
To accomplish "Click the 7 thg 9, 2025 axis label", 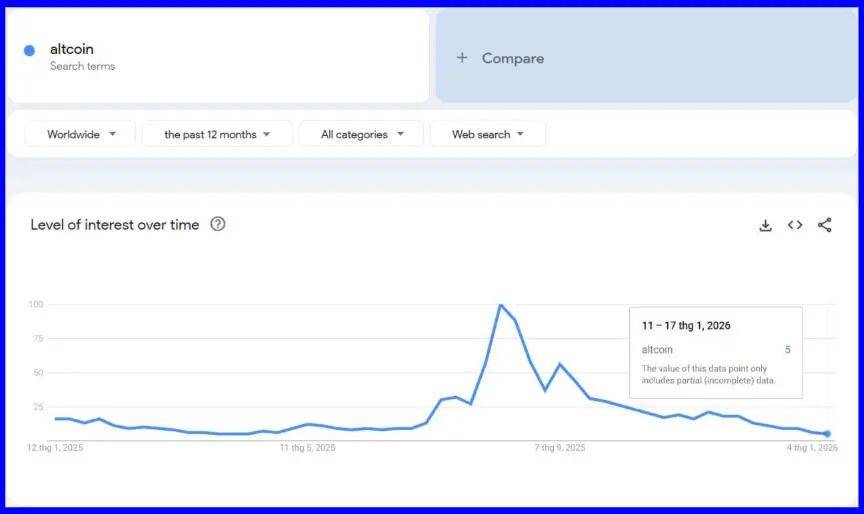I will (x=560, y=448).
